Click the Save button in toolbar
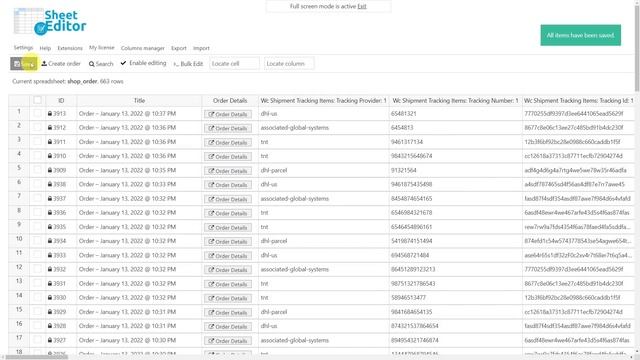This screenshot has height=360, width=640. [23, 64]
